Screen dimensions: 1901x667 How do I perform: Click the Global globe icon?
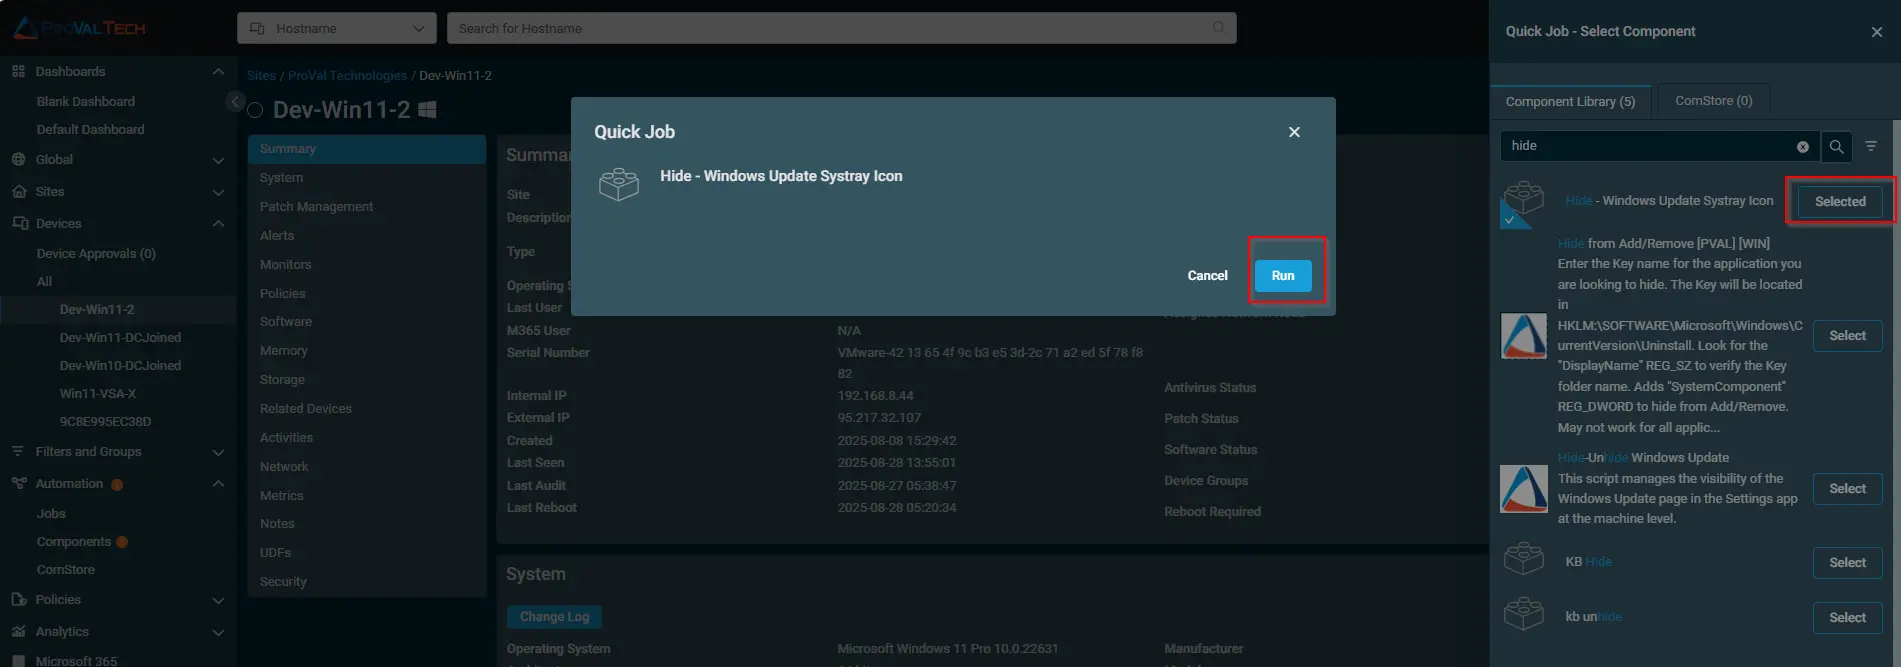pyautogui.click(x=18, y=159)
